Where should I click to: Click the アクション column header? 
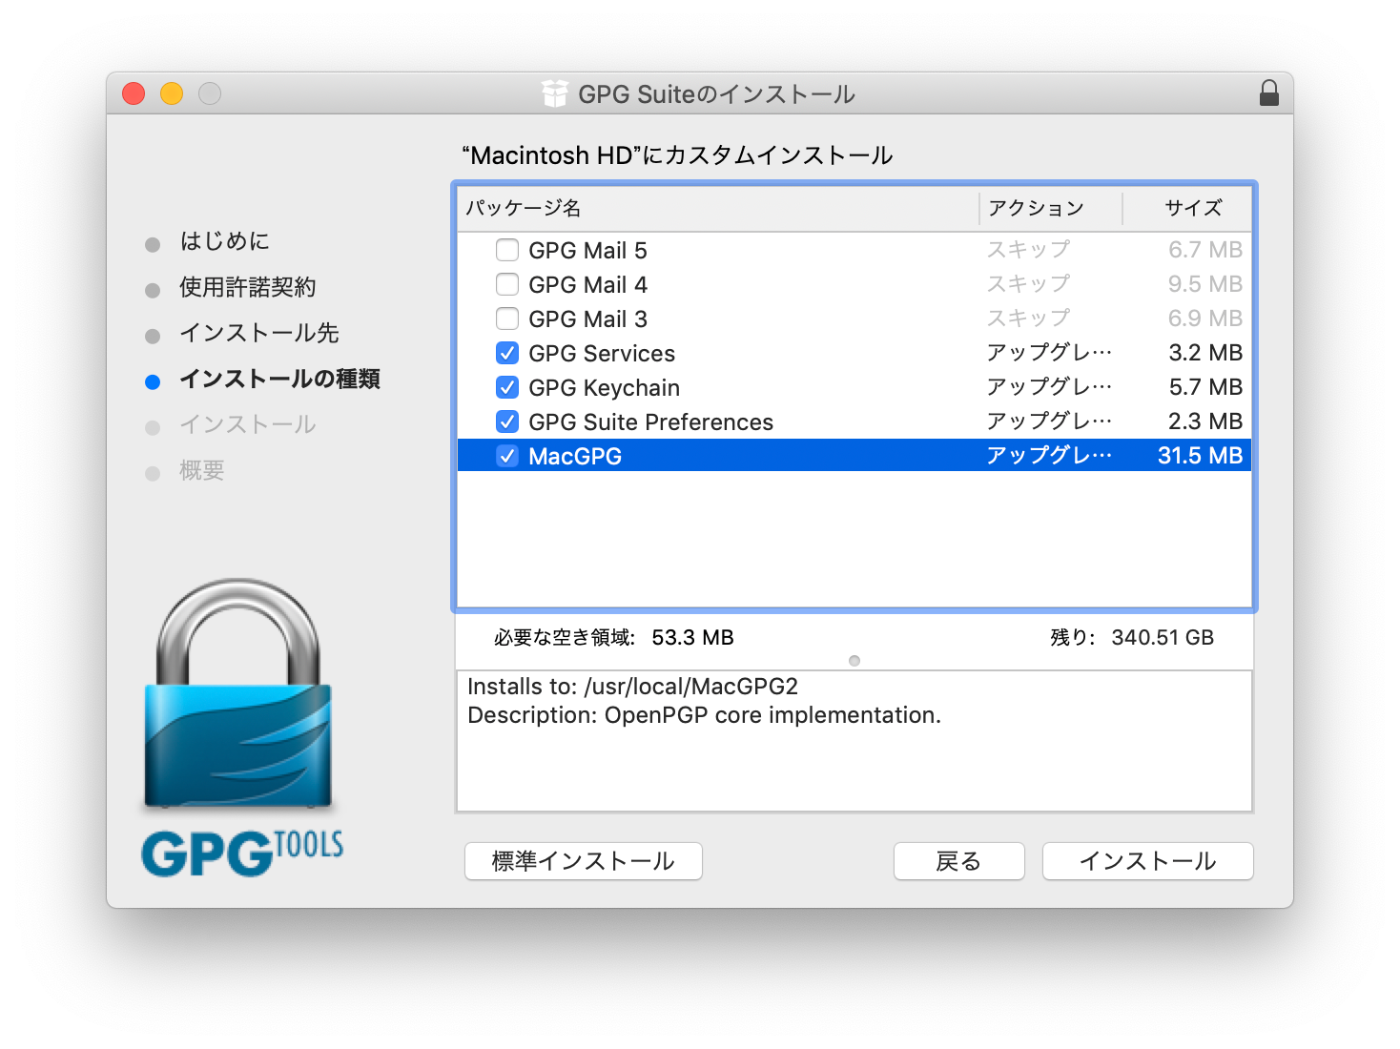coord(1050,208)
